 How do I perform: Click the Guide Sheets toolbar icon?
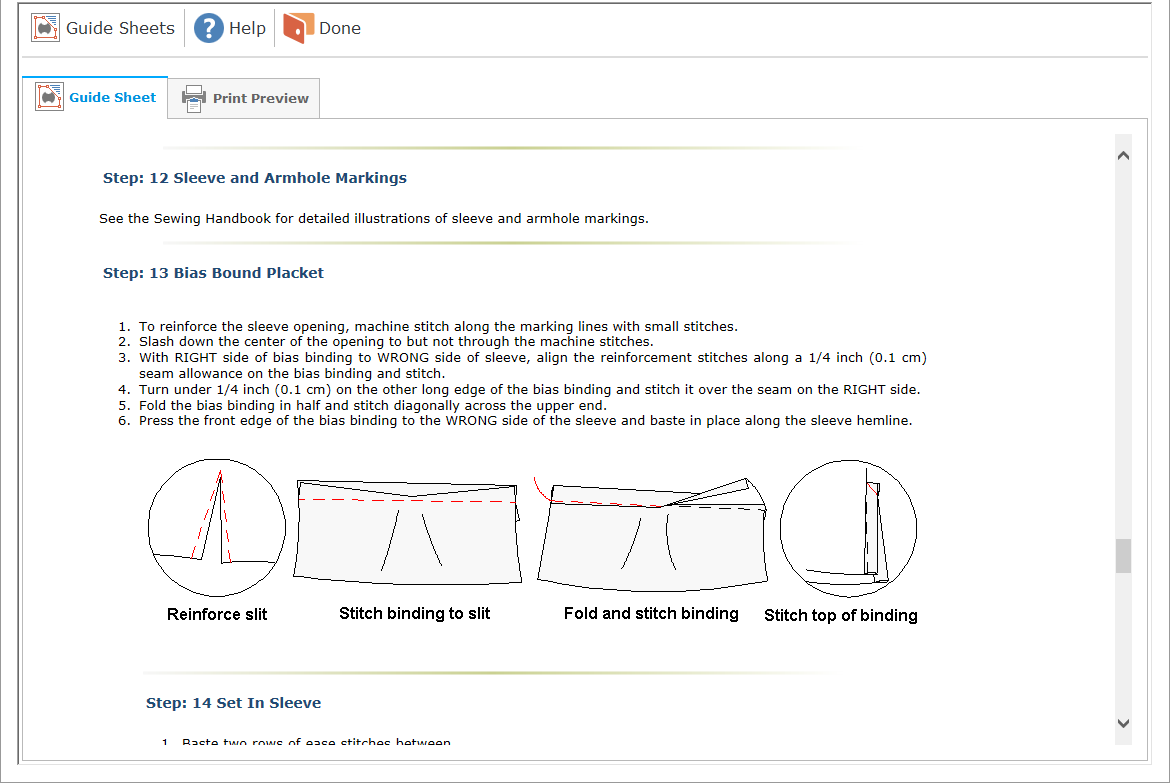46,28
